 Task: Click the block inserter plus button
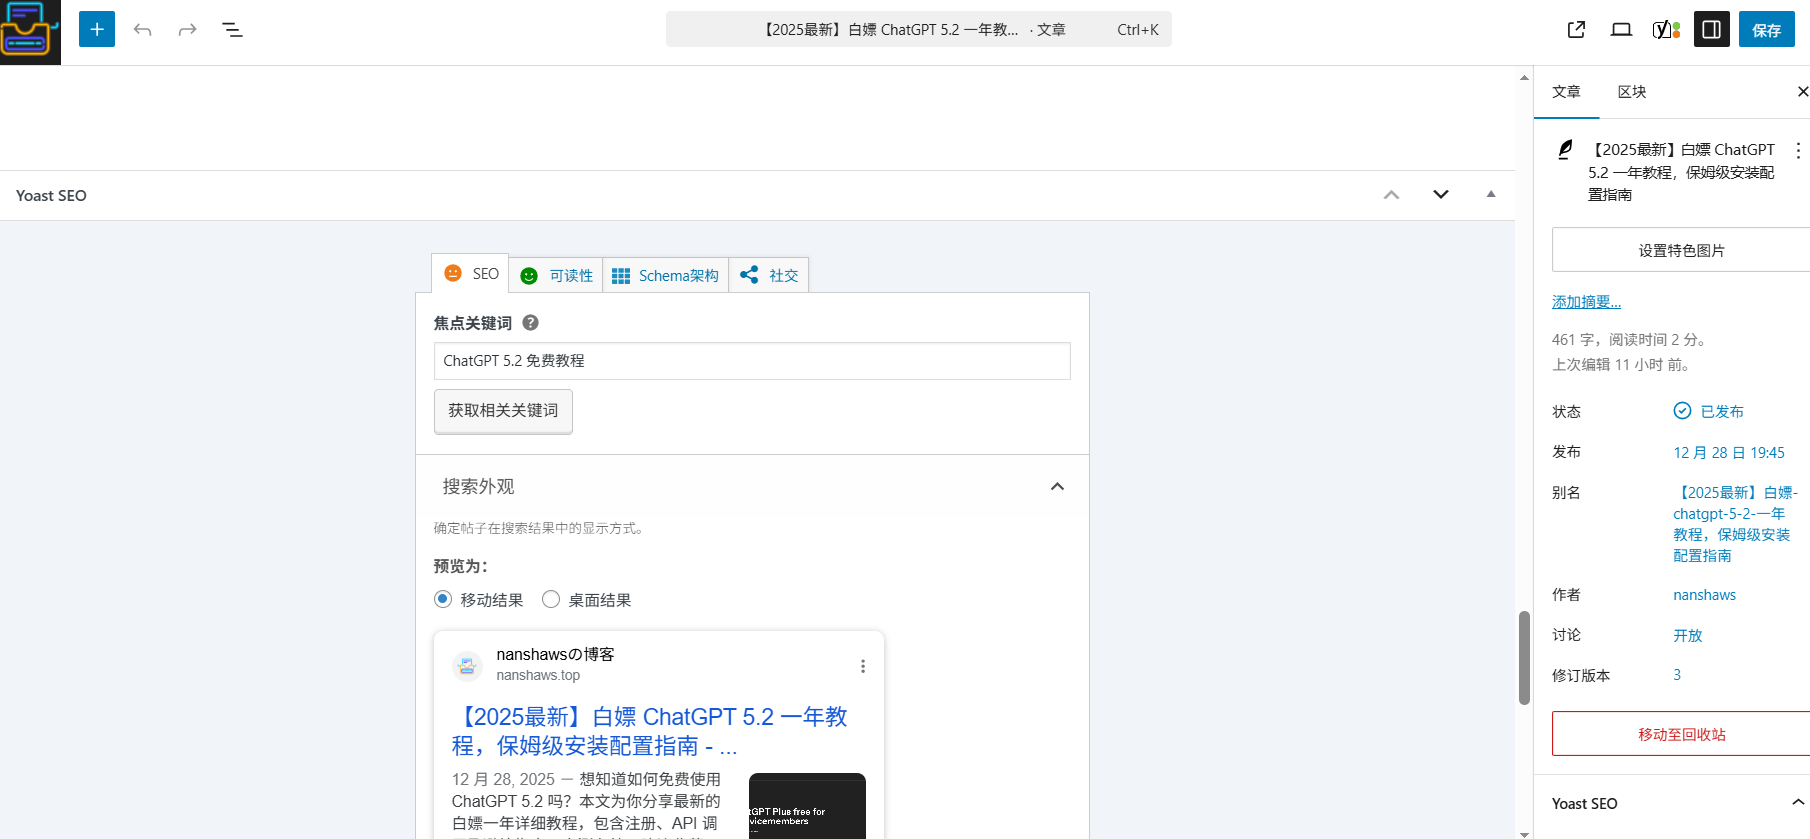pyautogui.click(x=97, y=30)
